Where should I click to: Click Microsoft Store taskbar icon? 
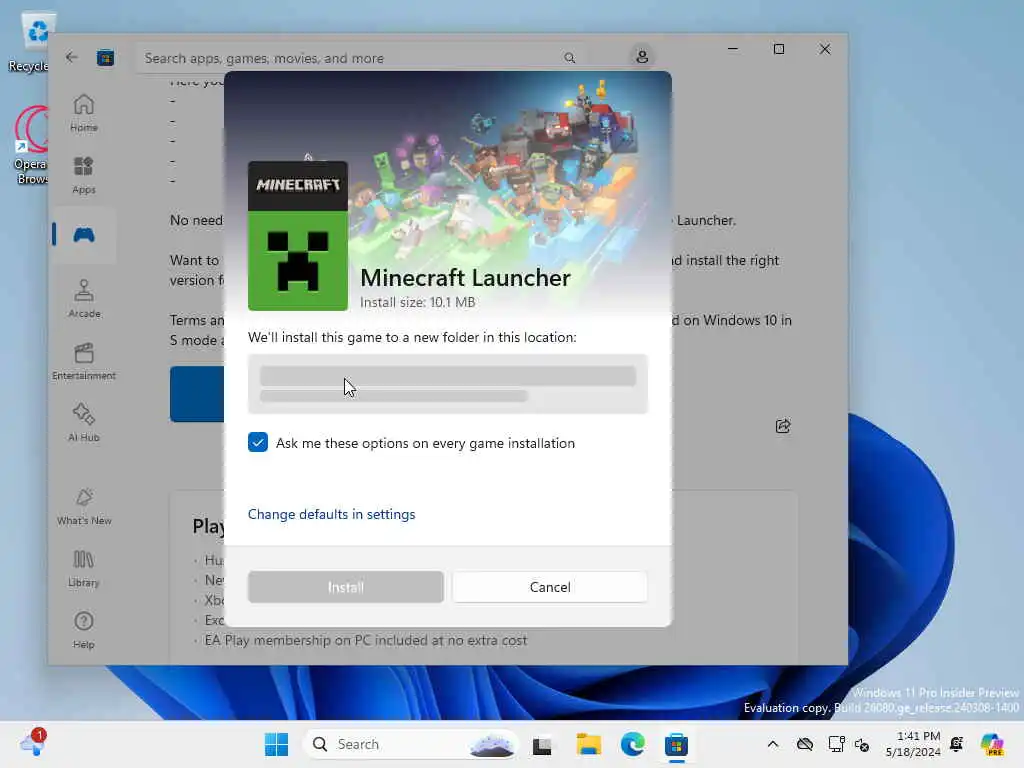tap(676, 744)
